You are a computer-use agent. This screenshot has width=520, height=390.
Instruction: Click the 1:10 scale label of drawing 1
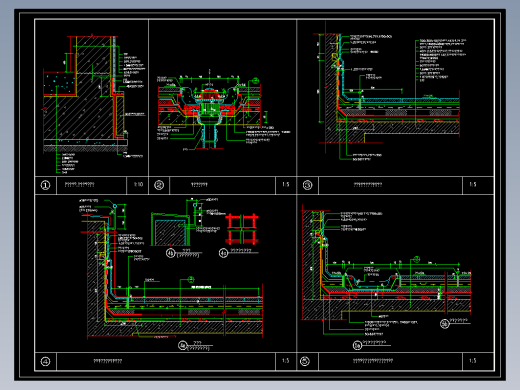pos(138,184)
